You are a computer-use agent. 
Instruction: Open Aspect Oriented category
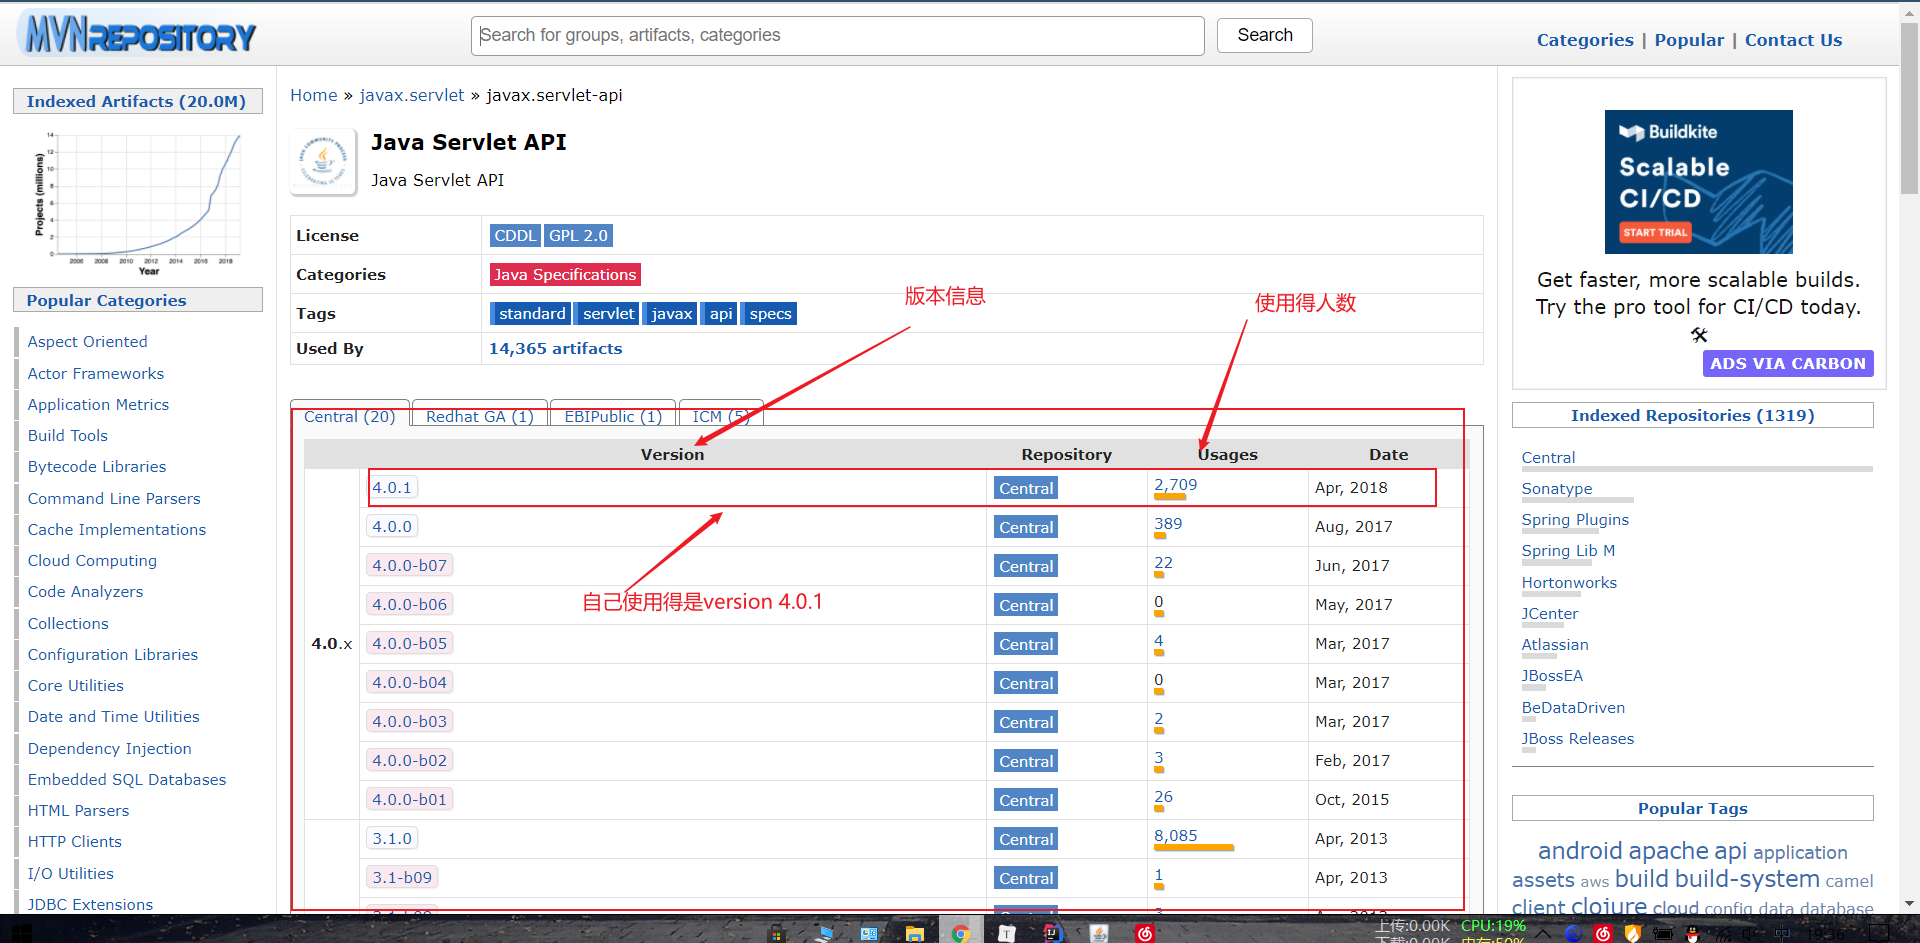[87, 342]
